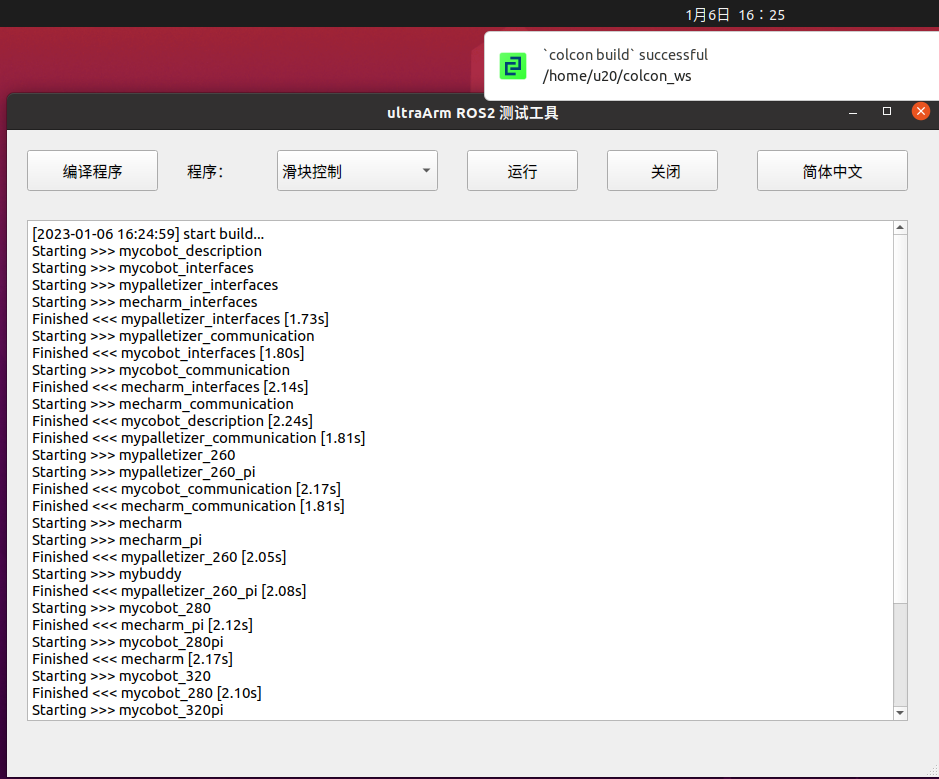The height and width of the screenshot is (779, 939).
Task: Click the 运行 run button
Action: (522, 171)
